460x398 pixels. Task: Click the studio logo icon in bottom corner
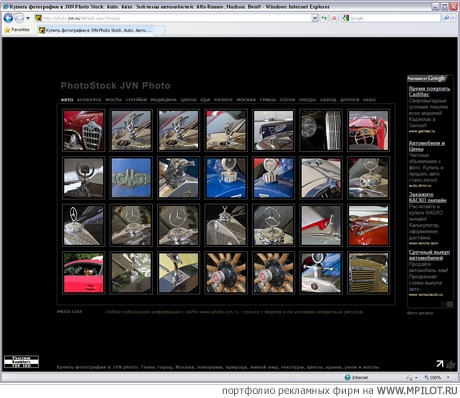pos(451,365)
